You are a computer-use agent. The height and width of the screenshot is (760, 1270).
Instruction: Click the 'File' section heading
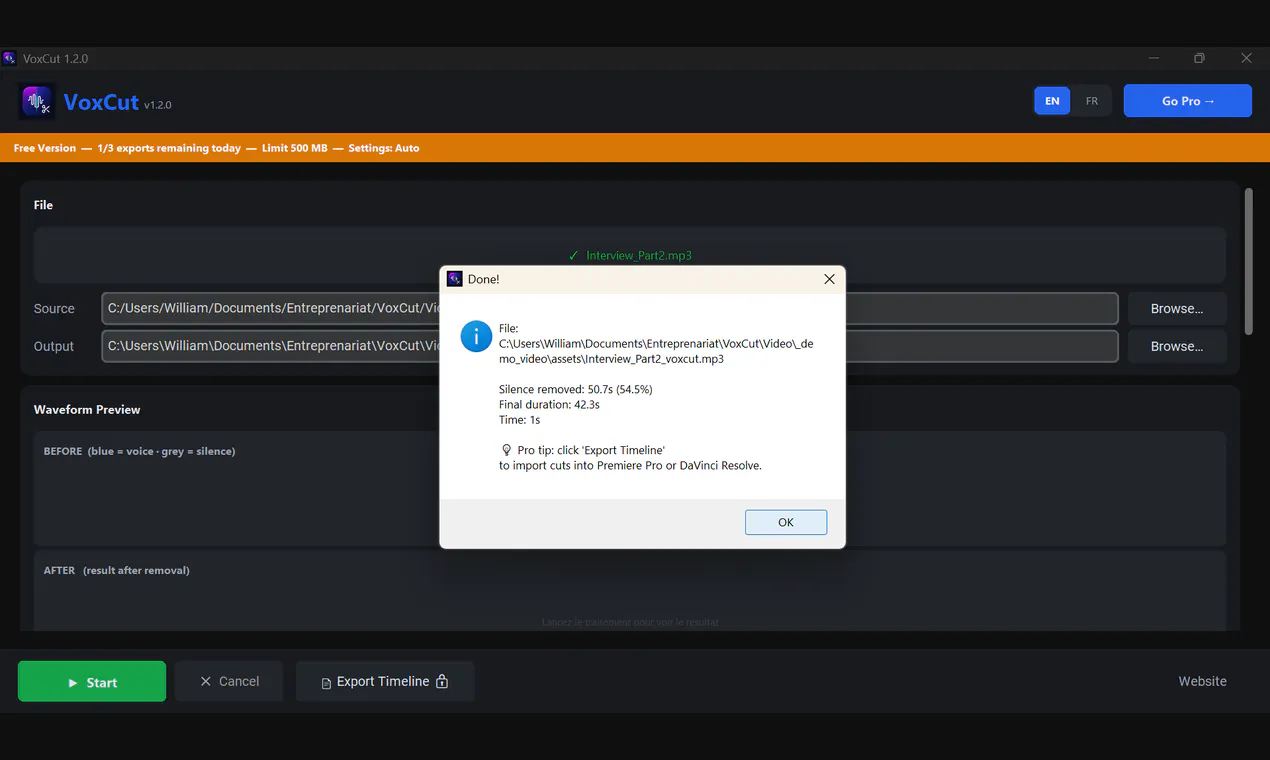point(43,205)
